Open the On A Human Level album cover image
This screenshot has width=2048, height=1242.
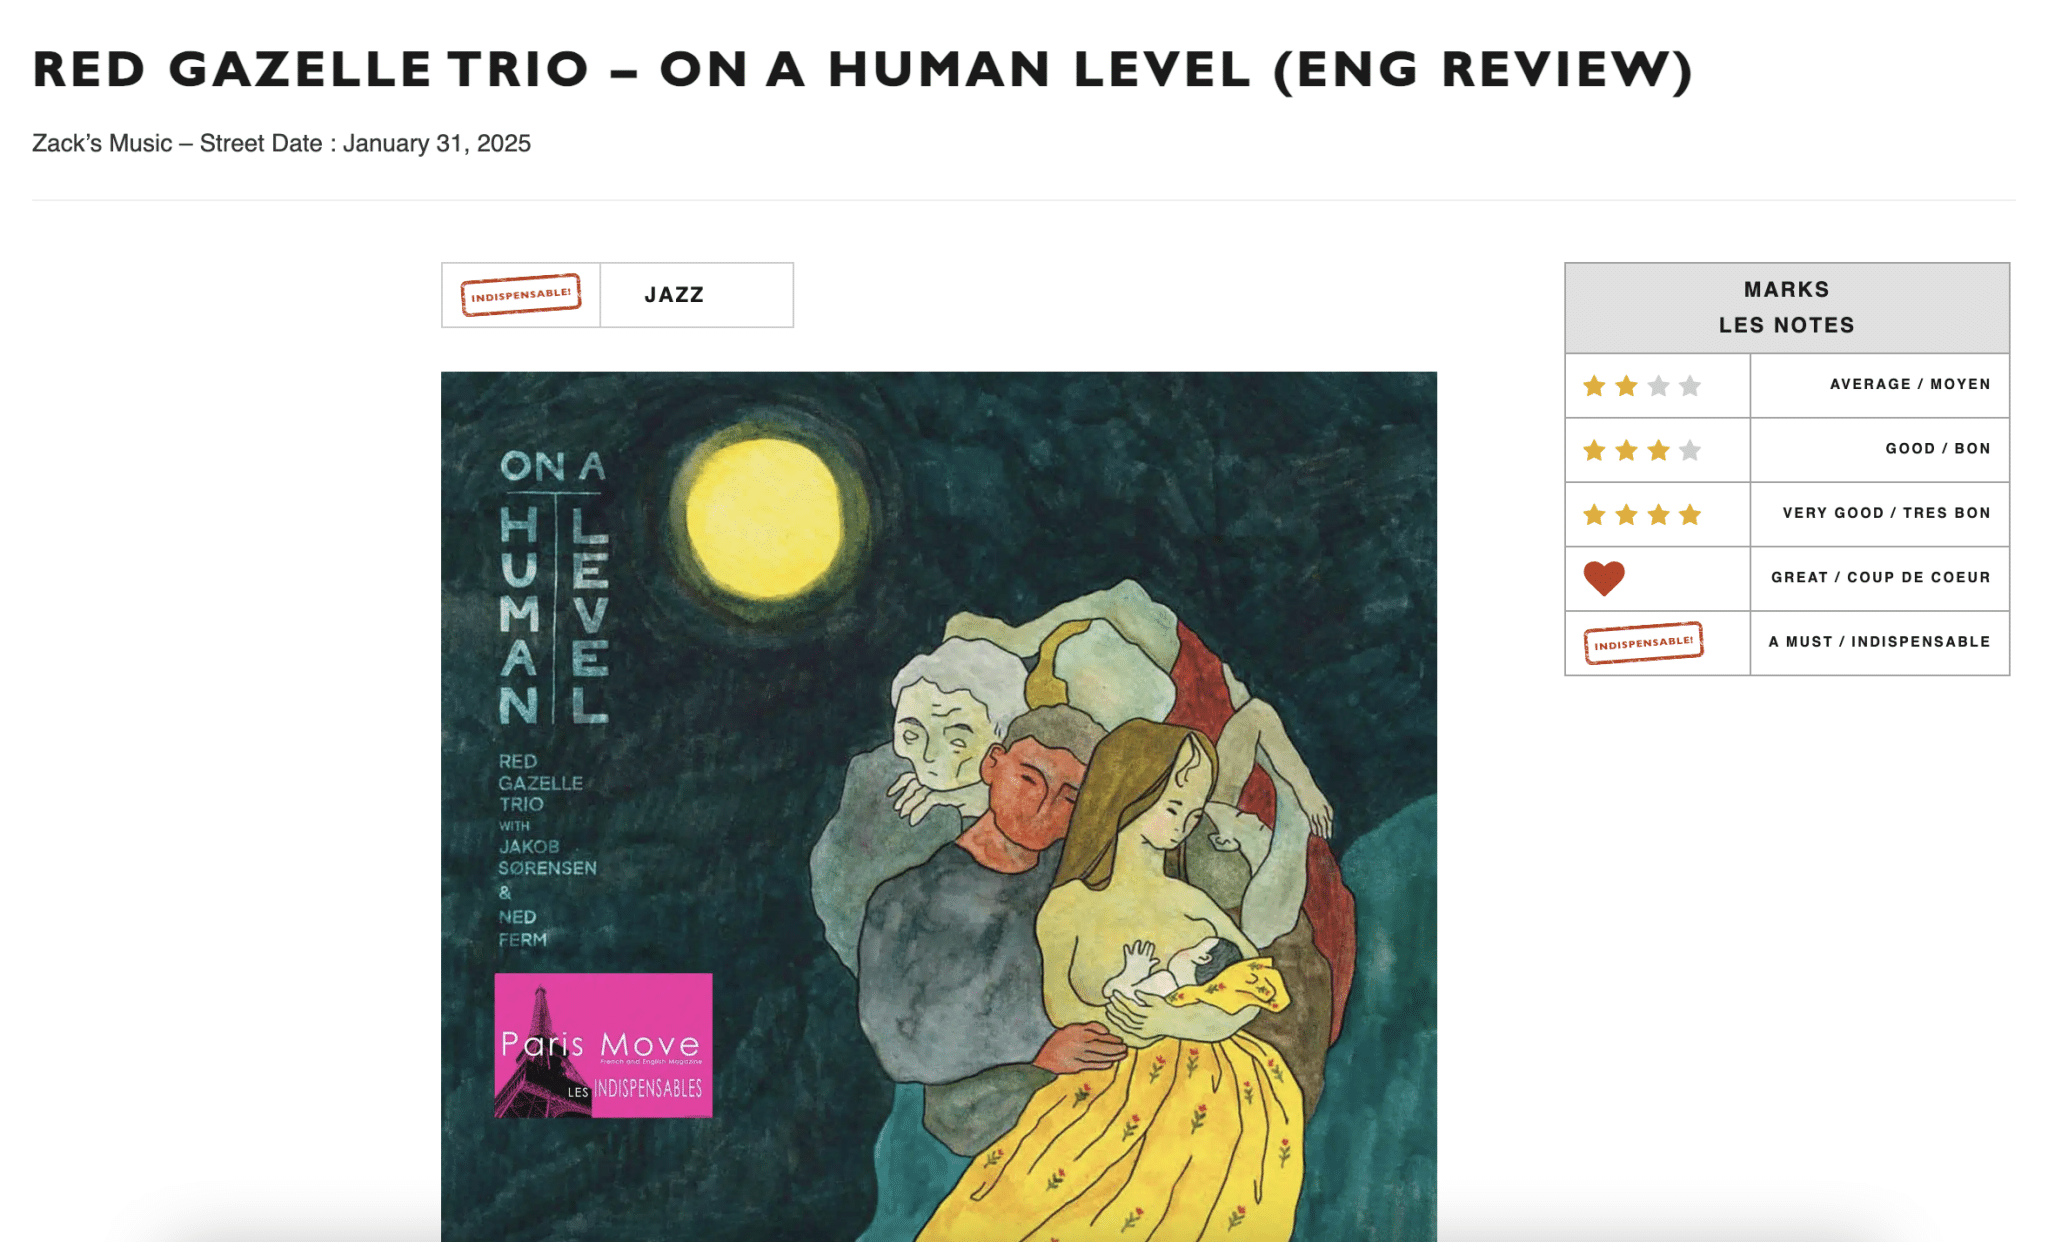tap(939, 807)
